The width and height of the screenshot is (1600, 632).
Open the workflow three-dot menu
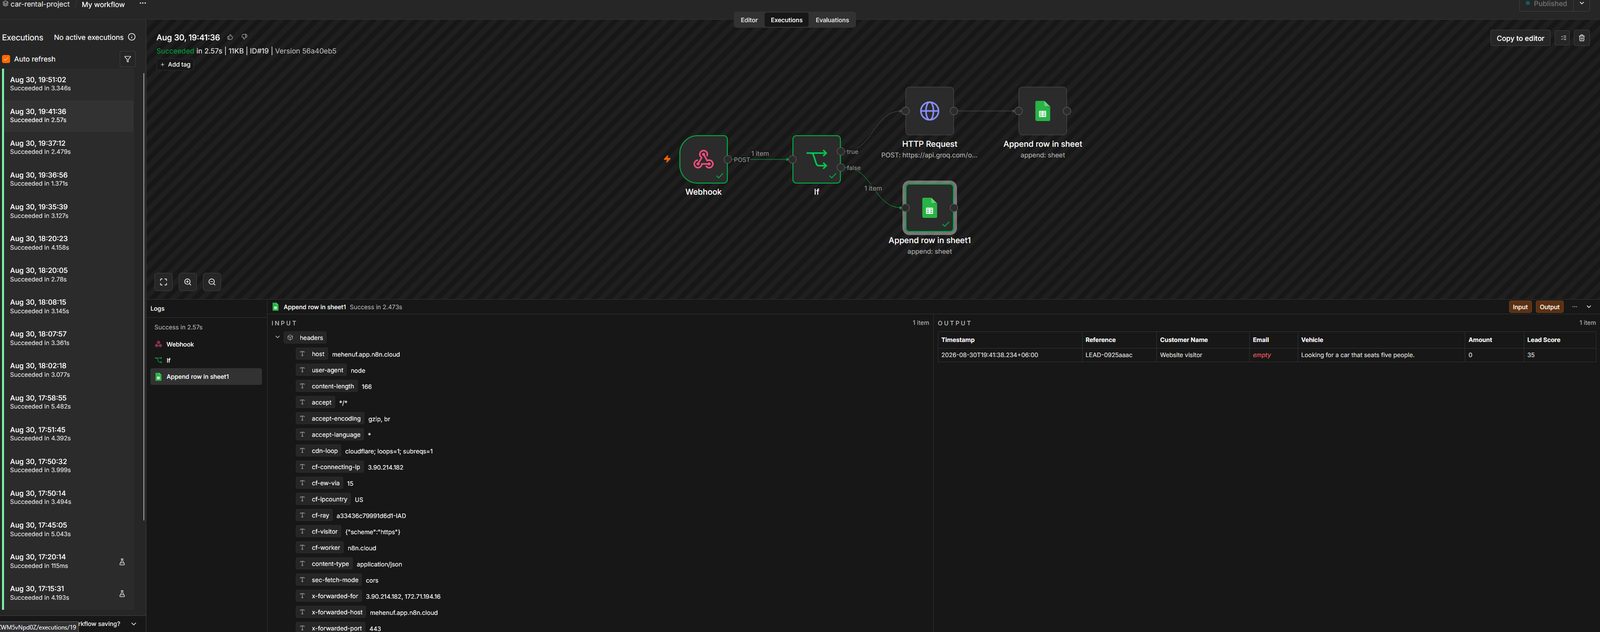tap(142, 4)
